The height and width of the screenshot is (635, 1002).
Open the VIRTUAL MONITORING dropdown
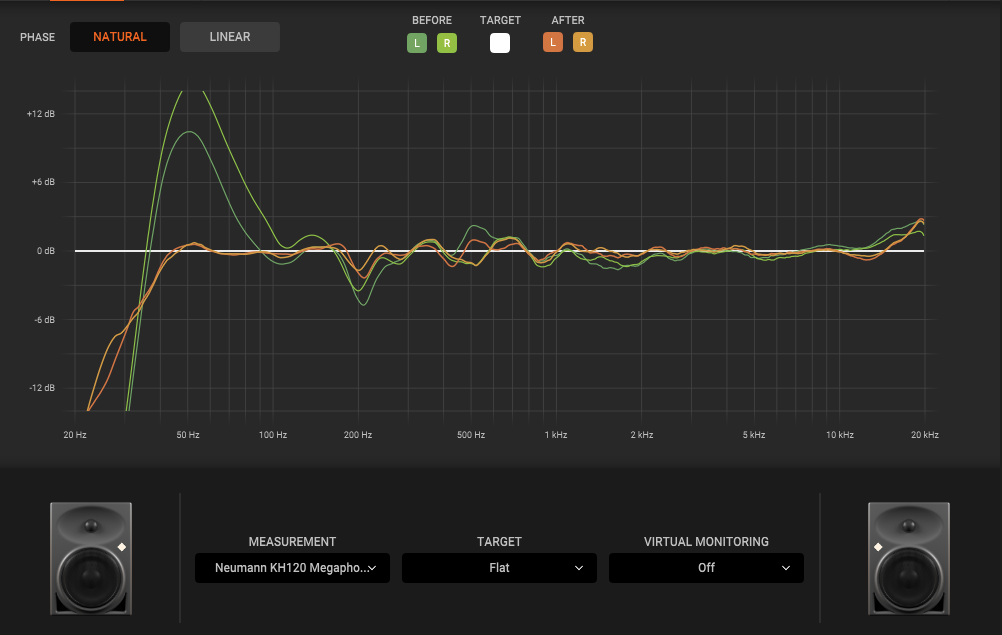pyautogui.click(x=706, y=568)
